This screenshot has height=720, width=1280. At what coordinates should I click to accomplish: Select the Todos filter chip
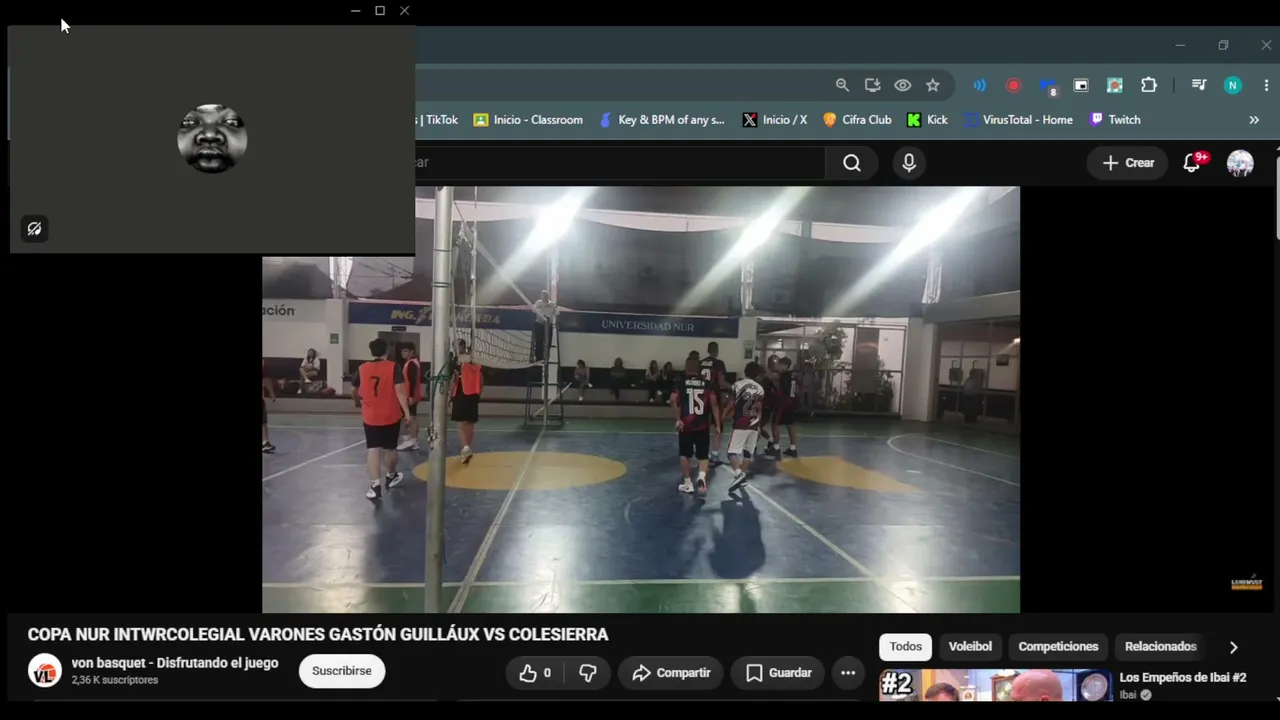click(906, 647)
